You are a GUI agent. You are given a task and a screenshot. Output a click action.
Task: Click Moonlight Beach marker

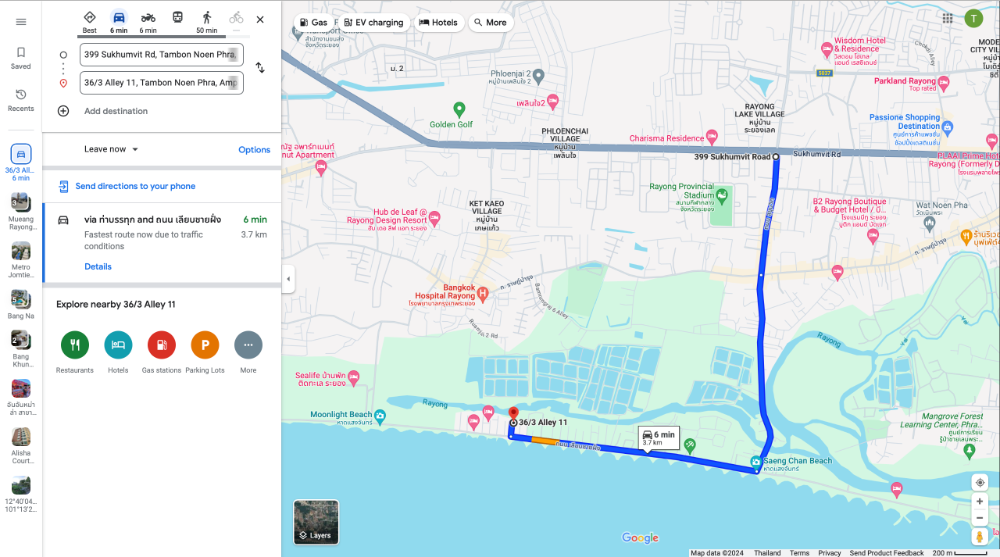pyautogui.click(x=380, y=416)
